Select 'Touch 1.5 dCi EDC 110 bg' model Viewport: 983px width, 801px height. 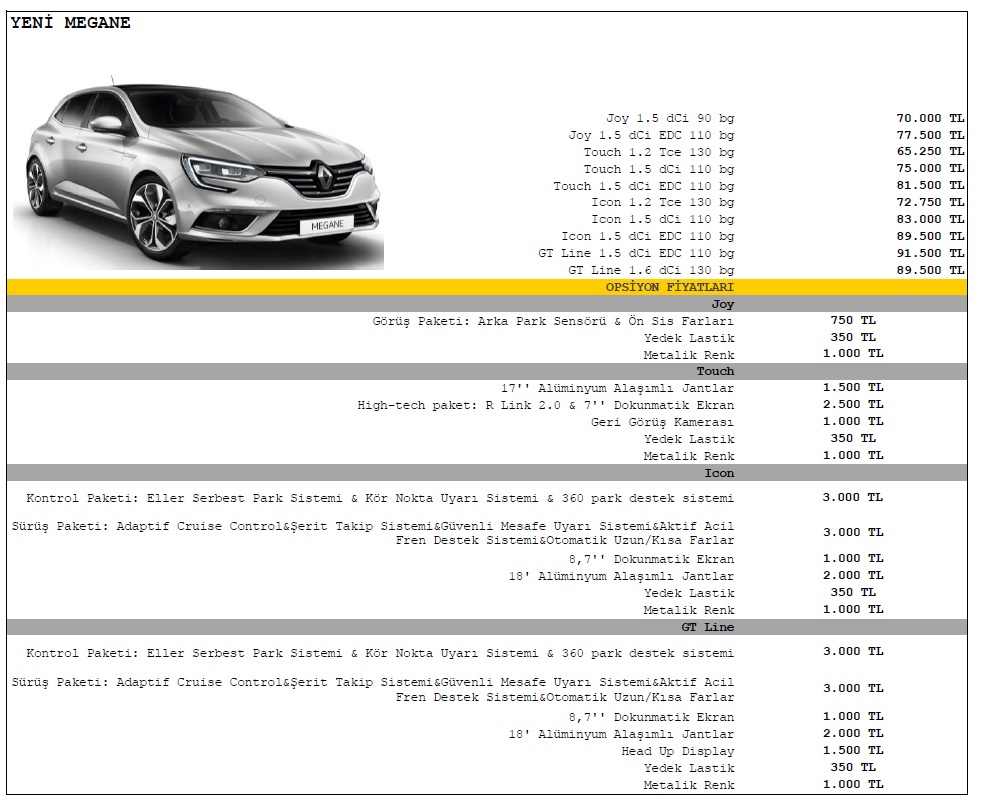coord(644,186)
